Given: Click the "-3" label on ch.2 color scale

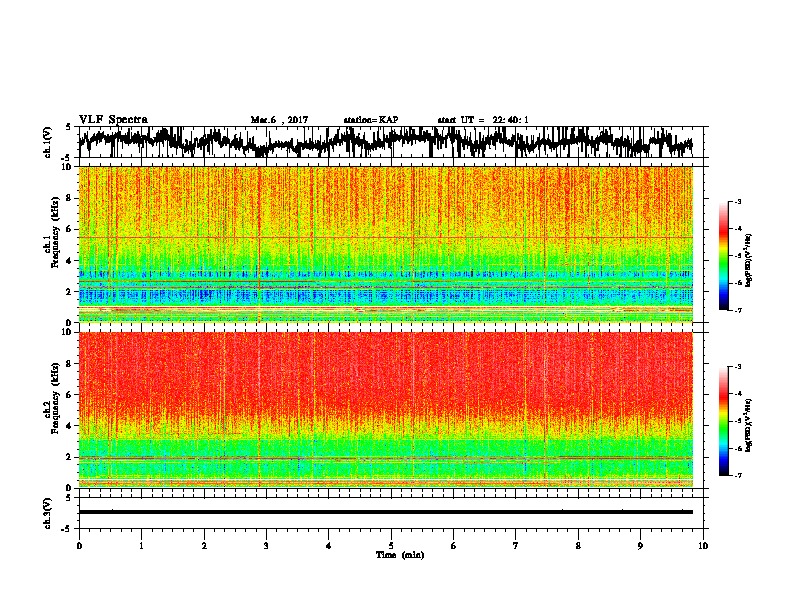Looking at the screenshot, I should click(737, 367).
